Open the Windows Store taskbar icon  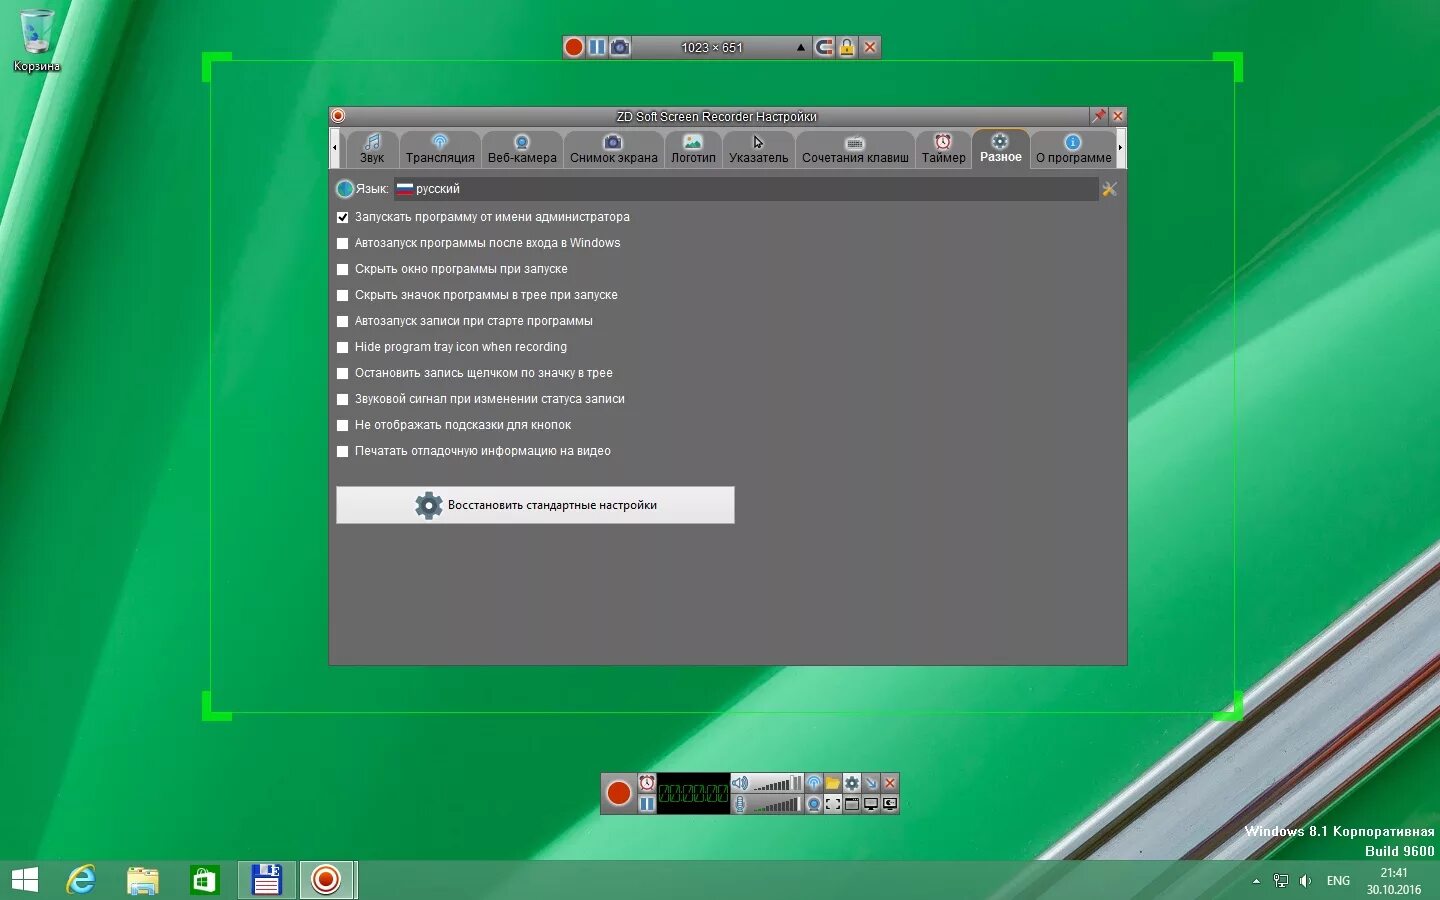(204, 880)
